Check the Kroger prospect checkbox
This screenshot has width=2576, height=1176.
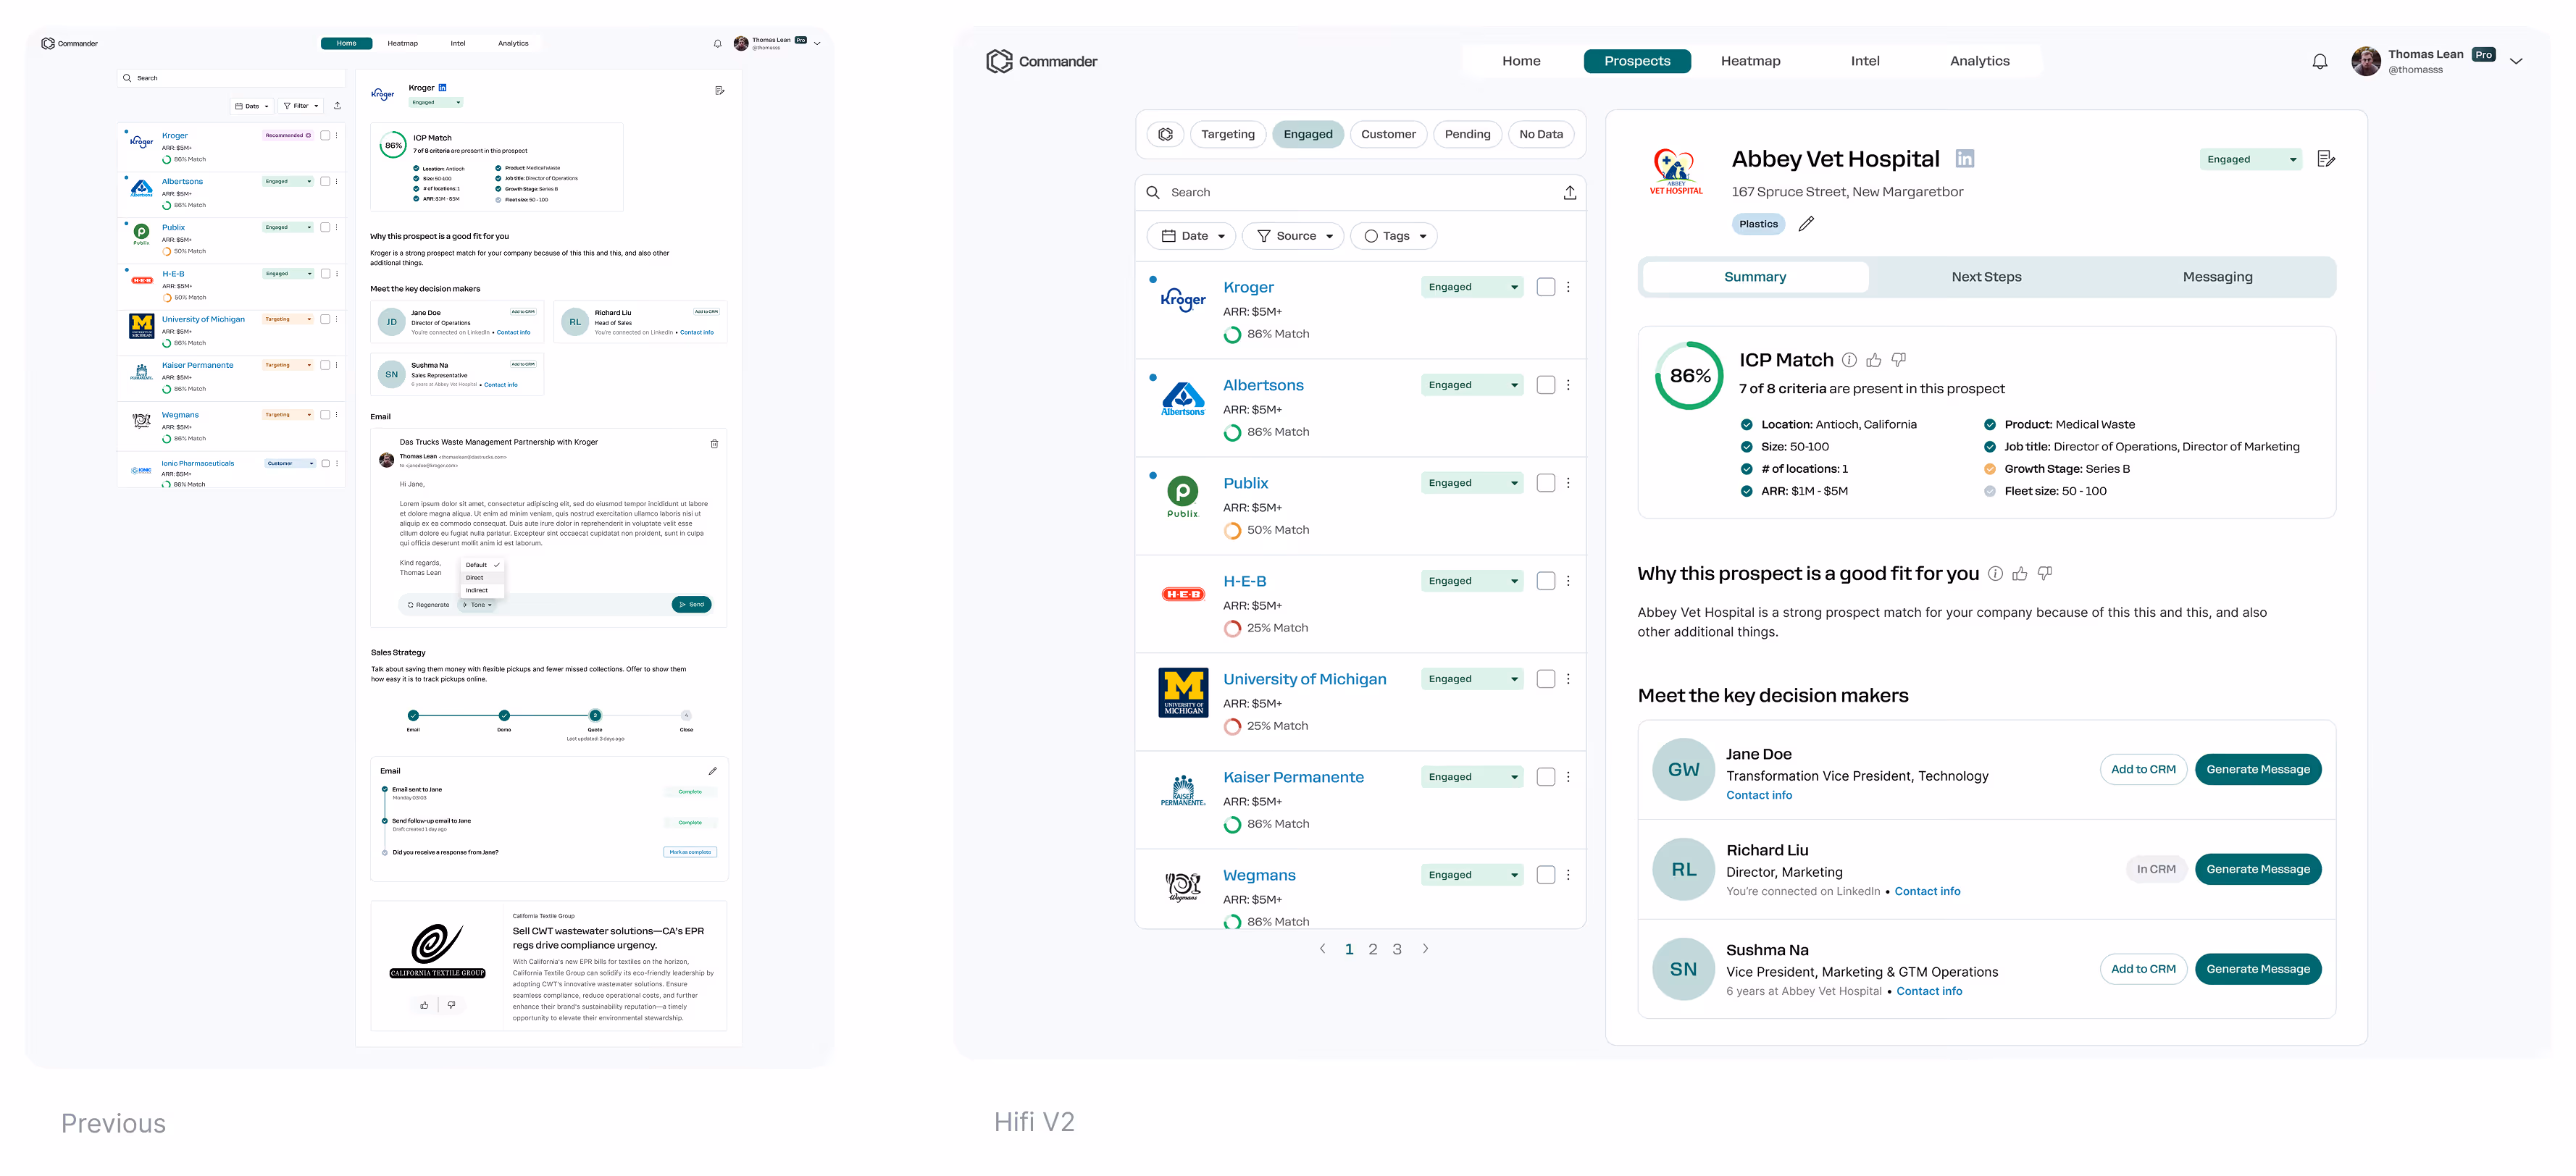pos(1545,287)
